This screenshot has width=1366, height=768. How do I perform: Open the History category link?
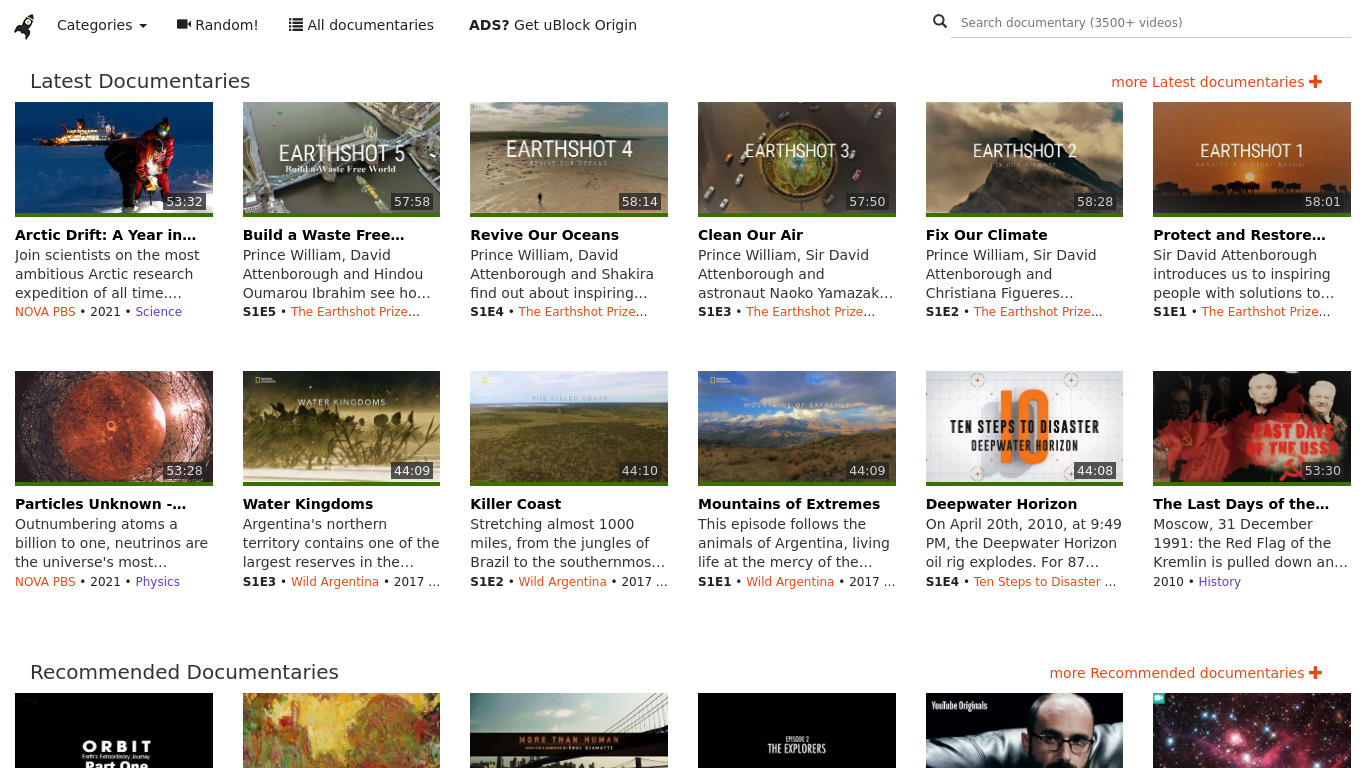point(1220,582)
